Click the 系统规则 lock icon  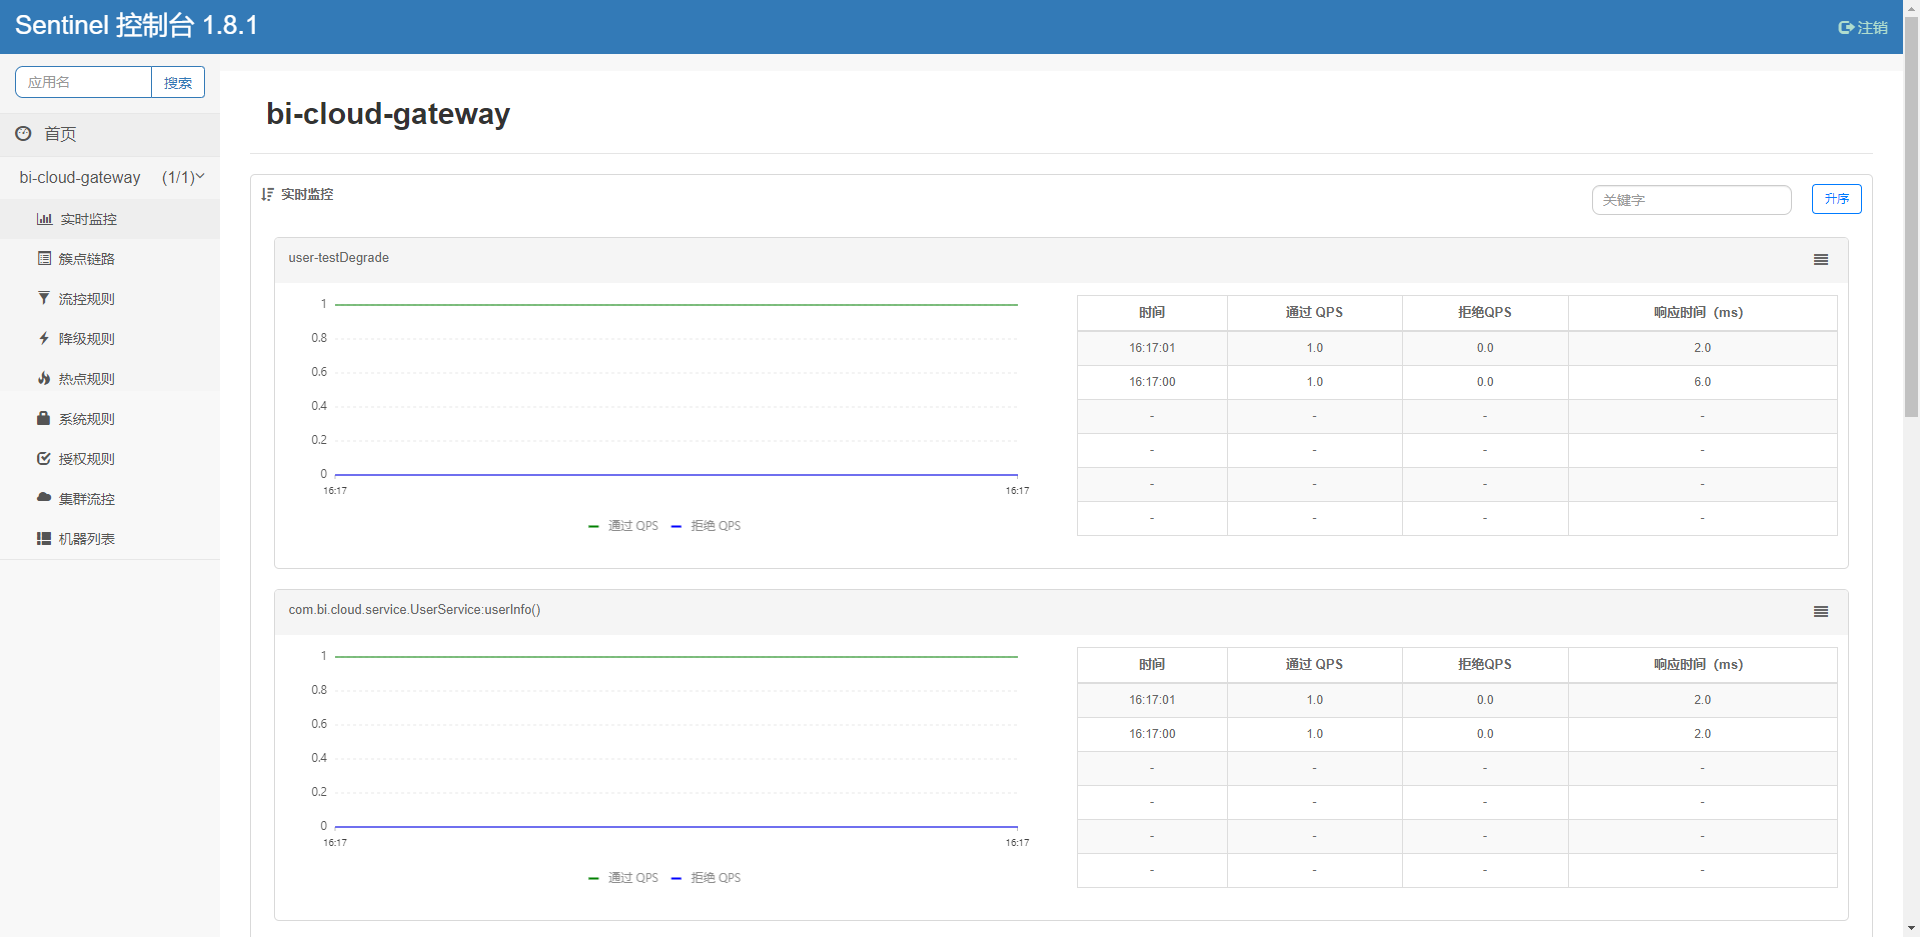pyautogui.click(x=44, y=418)
